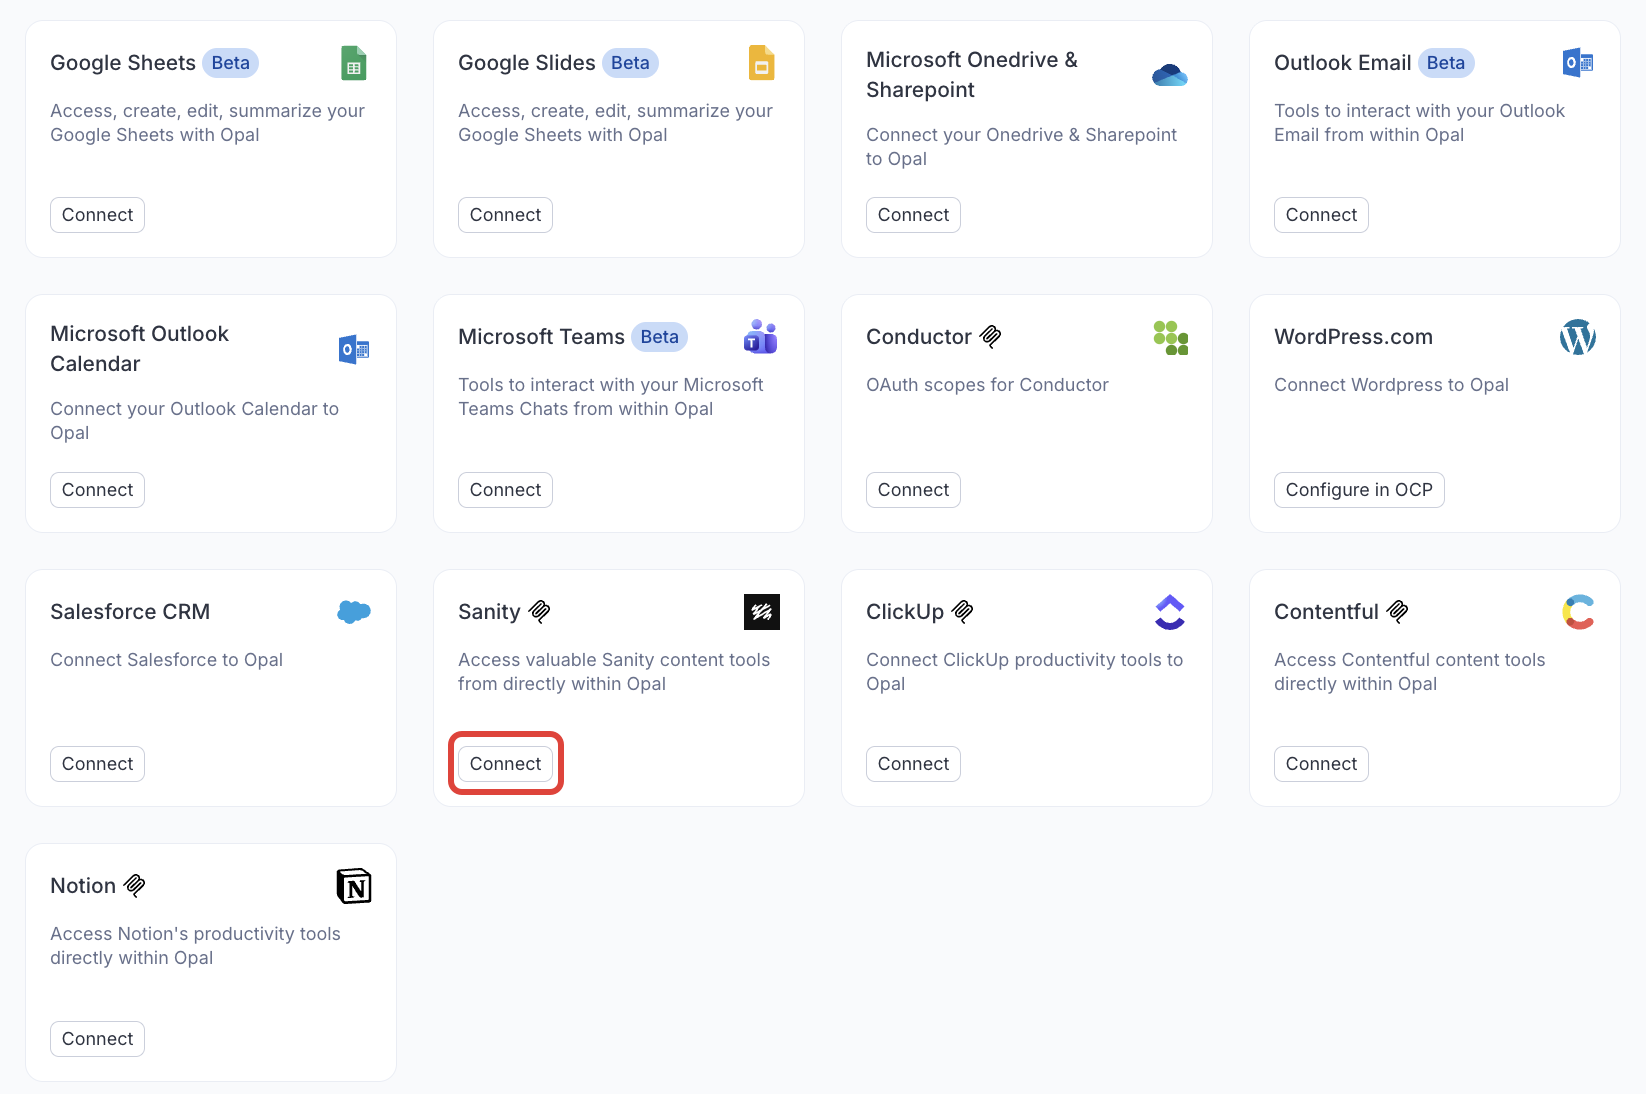The height and width of the screenshot is (1094, 1646).
Task: Click the Beta badge on Google Slides
Action: click(630, 63)
